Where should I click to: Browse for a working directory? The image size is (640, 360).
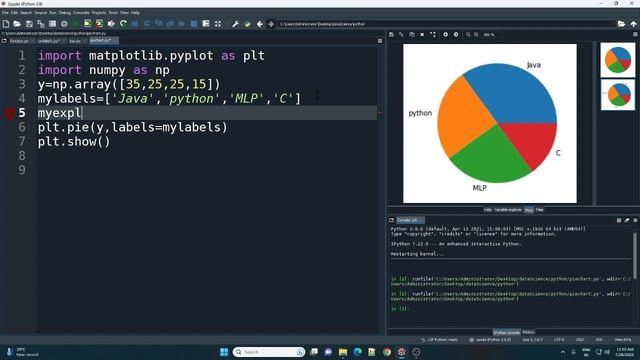pos(621,24)
